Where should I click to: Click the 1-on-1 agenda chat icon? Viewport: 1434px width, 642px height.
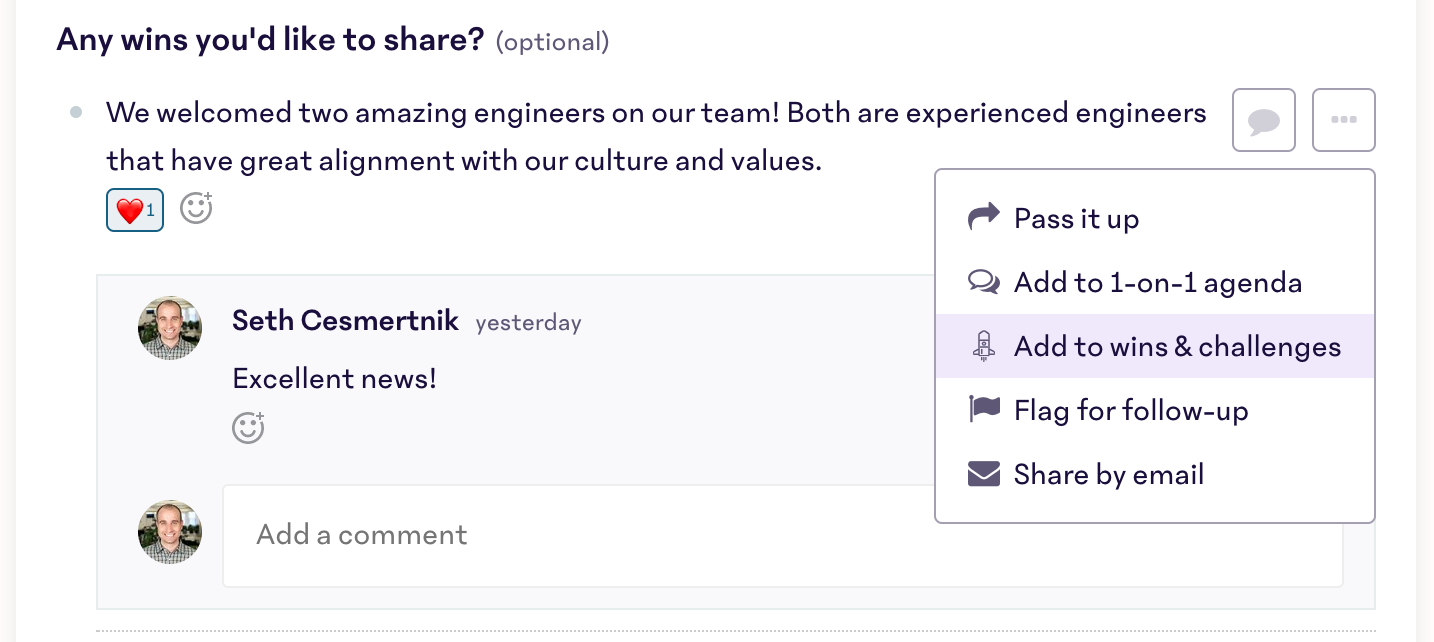(x=984, y=282)
